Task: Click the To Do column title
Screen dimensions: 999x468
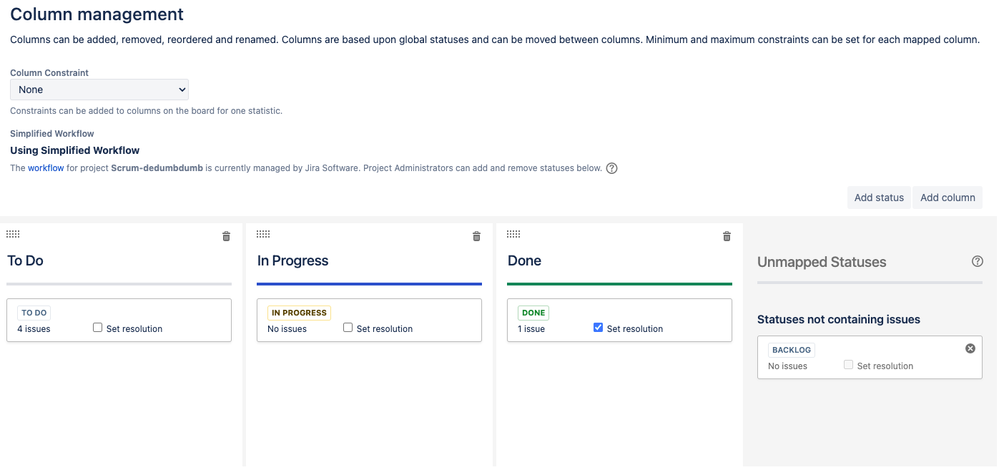Action: [25, 260]
